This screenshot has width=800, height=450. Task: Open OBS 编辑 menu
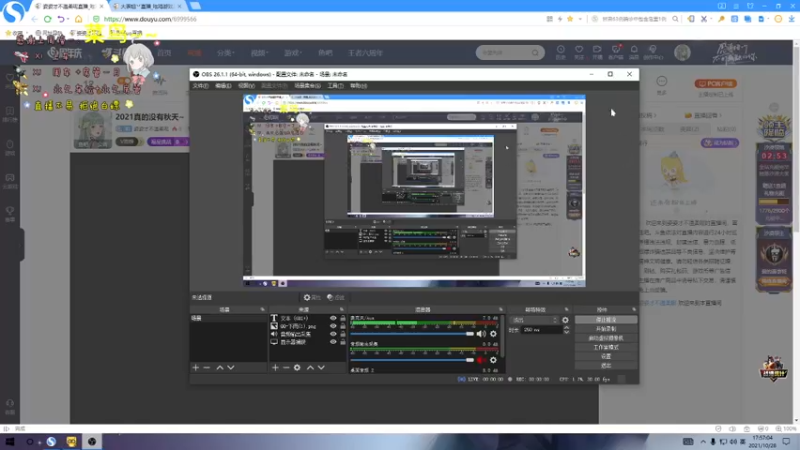pyautogui.click(x=223, y=86)
